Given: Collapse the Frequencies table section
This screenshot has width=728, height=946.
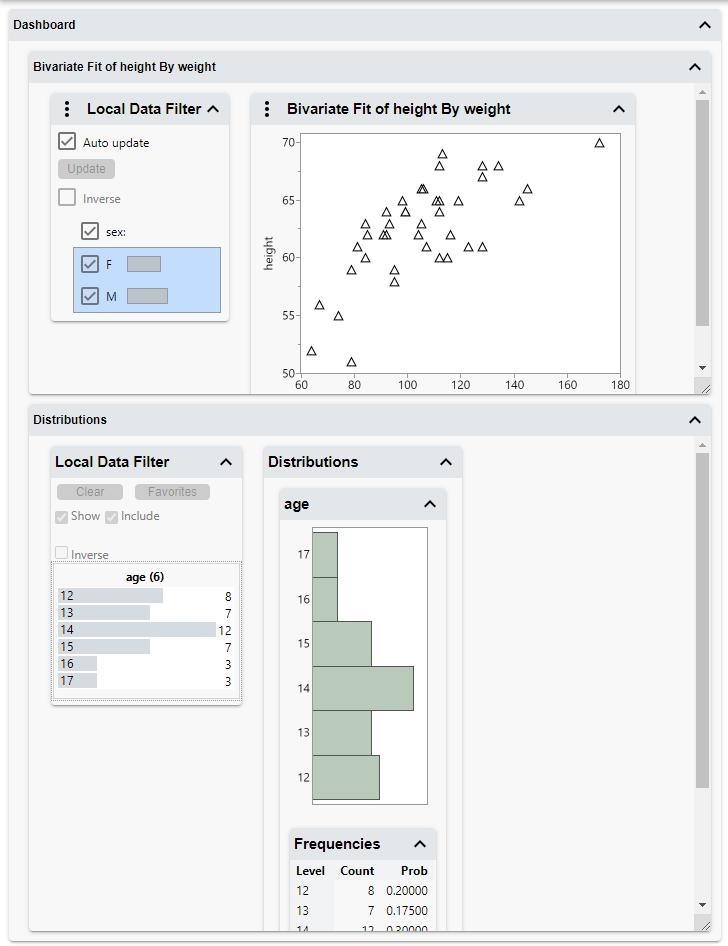Looking at the screenshot, I should (x=420, y=844).
